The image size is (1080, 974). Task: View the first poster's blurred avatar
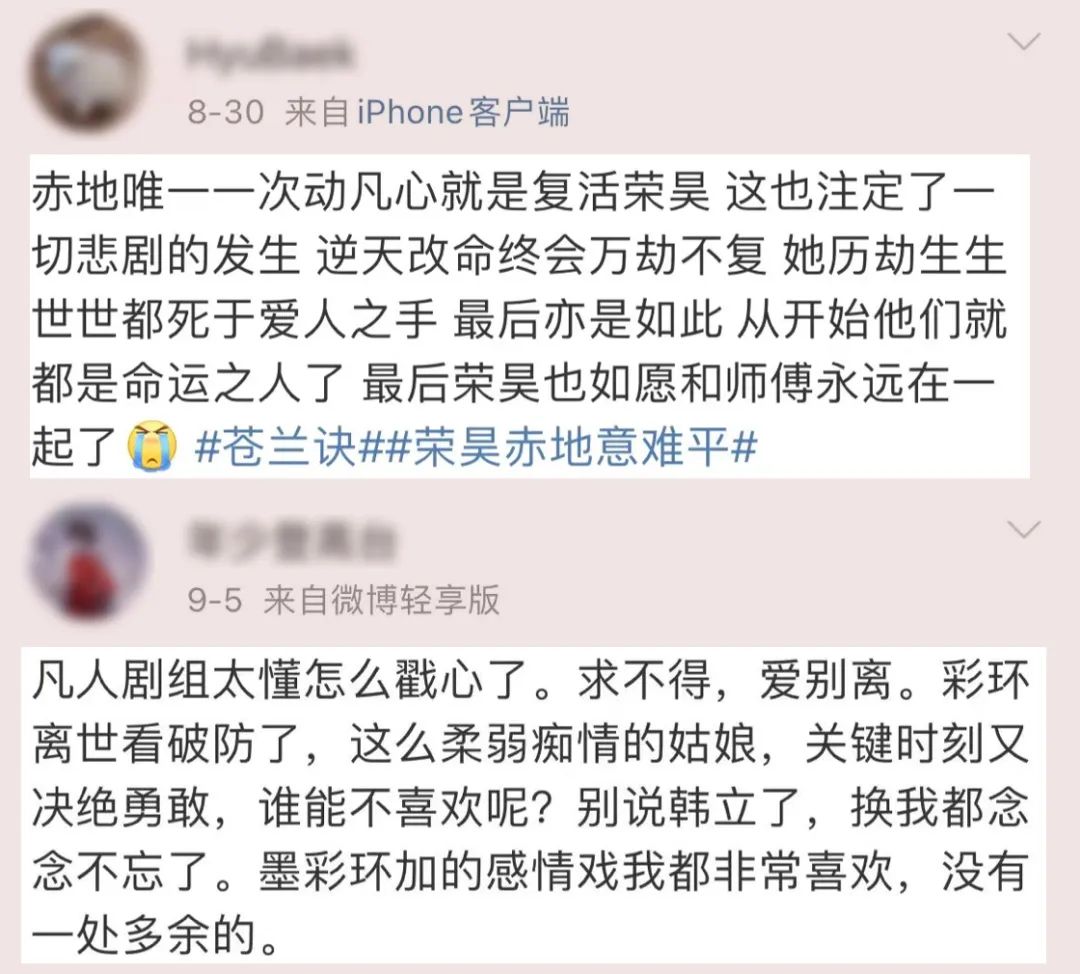87,74
